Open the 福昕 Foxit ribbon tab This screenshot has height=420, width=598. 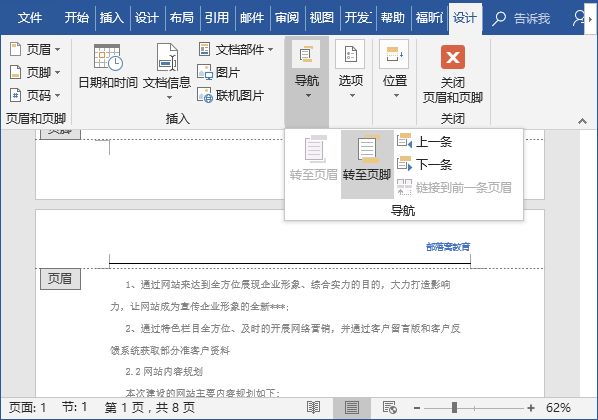[429, 18]
